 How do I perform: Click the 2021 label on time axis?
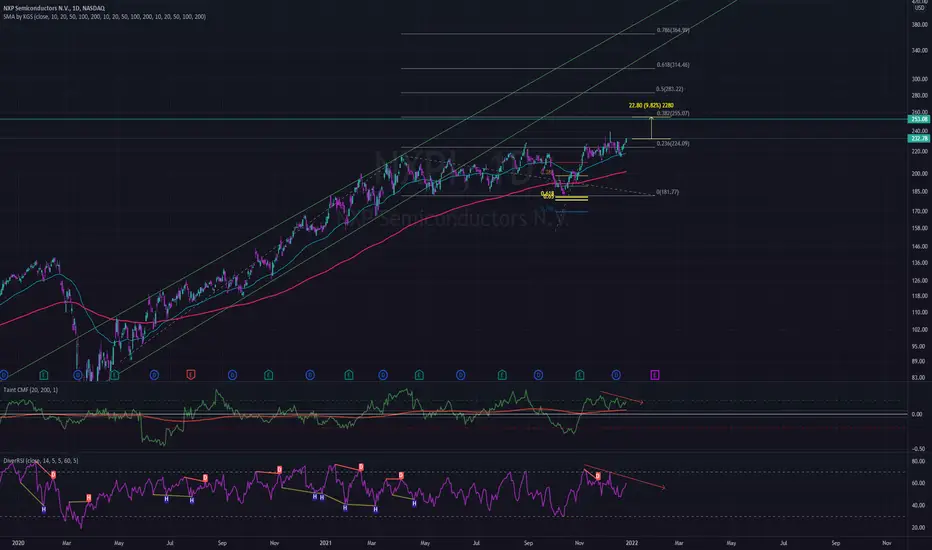[325, 543]
